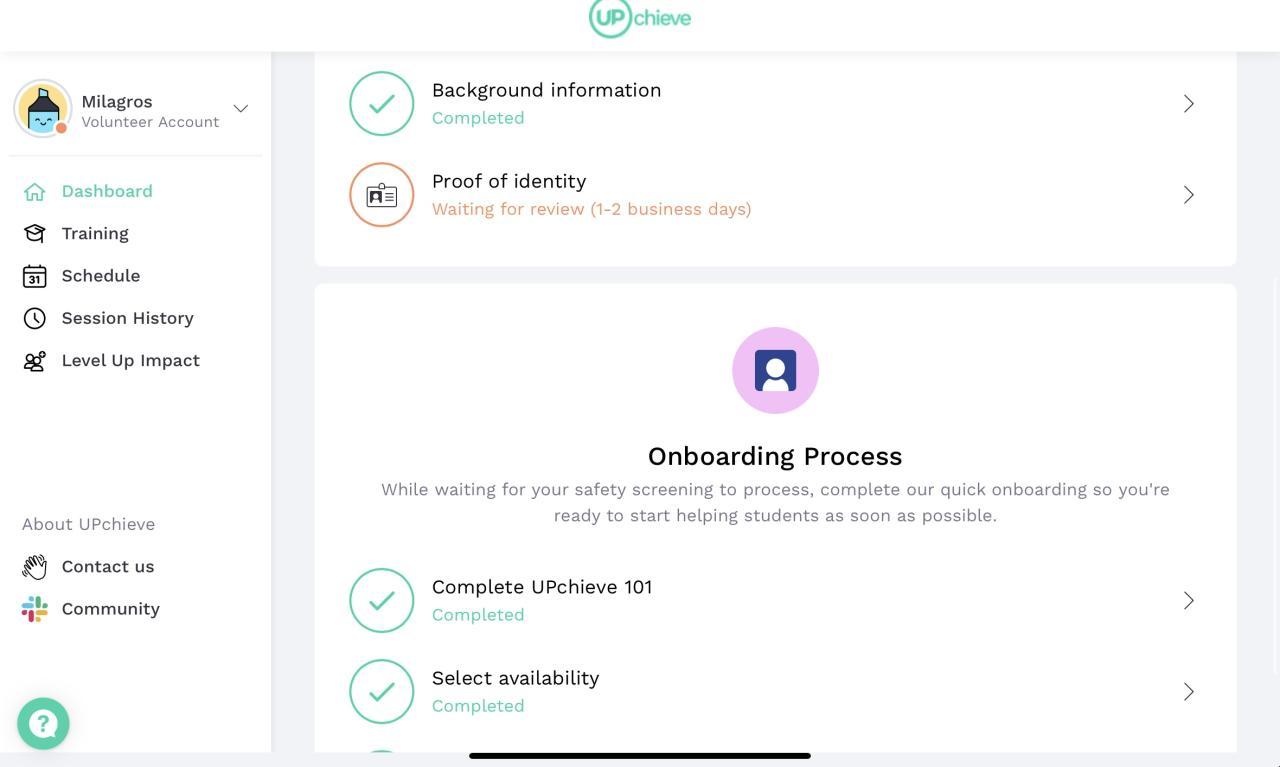Screen dimensions: 1280x767
Task: Click the Level Up Impact people icon
Action: (35, 361)
